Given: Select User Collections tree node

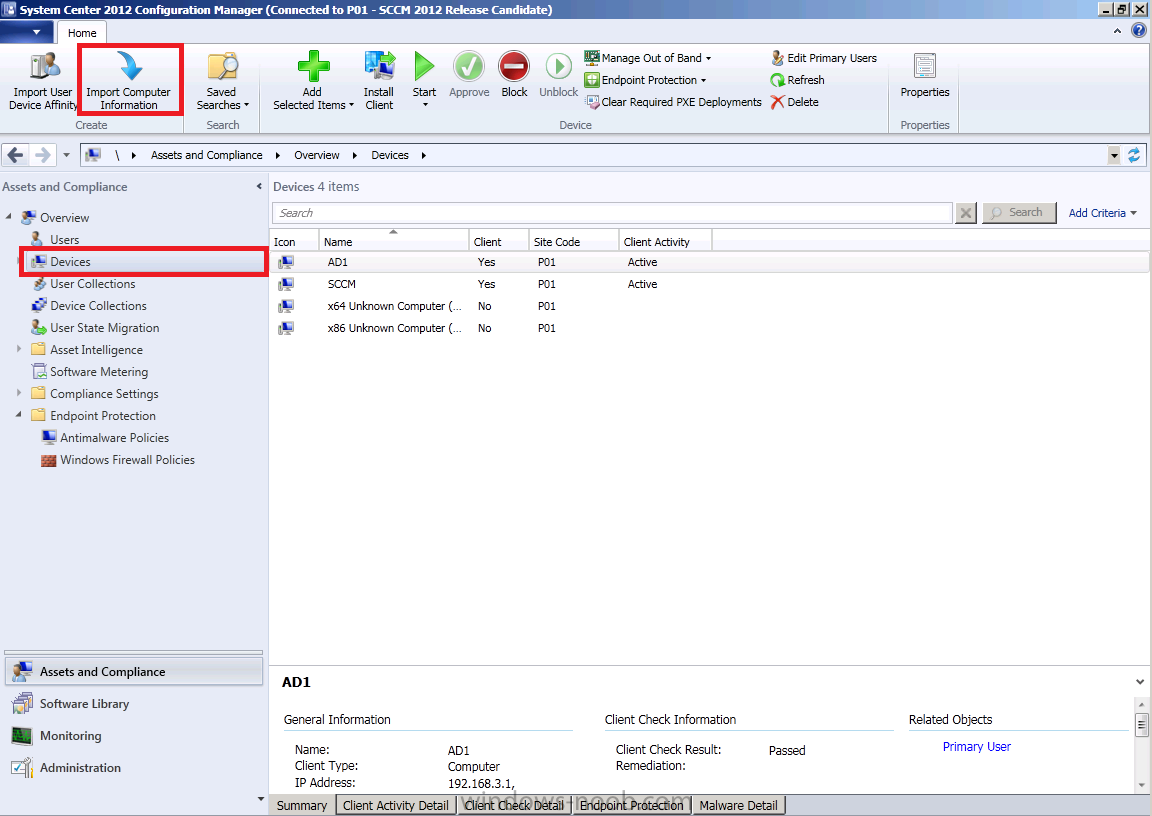Looking at the screenshot, I should pyautogui.click(x=92, y=284).
